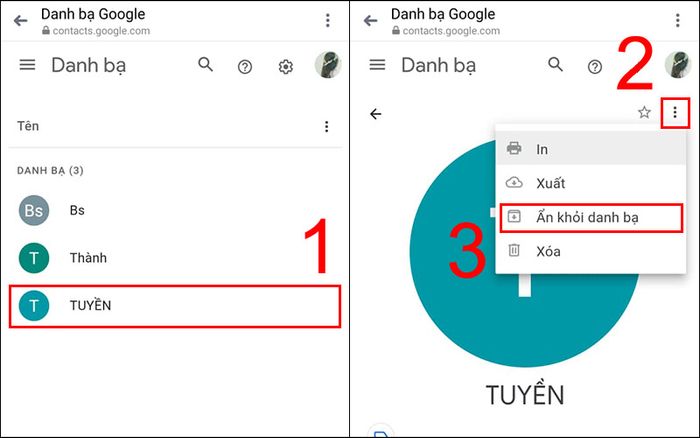Open the settings gear icon
The height and width of the screenshot is (438, 700).
[286, 67]
